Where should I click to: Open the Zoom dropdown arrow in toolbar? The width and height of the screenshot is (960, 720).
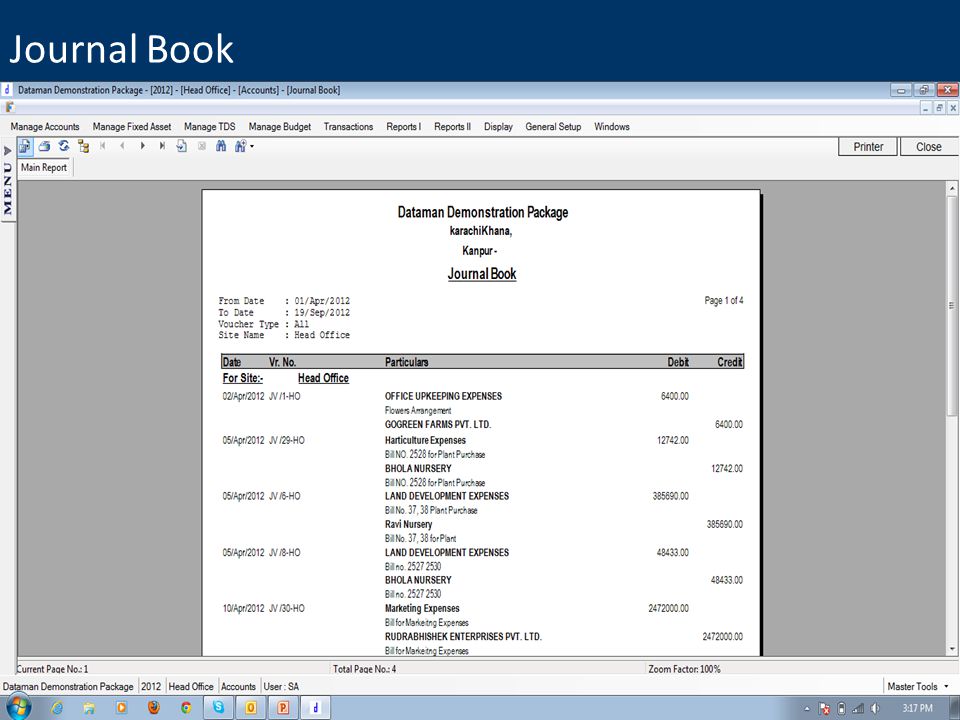tap(252, 146)
